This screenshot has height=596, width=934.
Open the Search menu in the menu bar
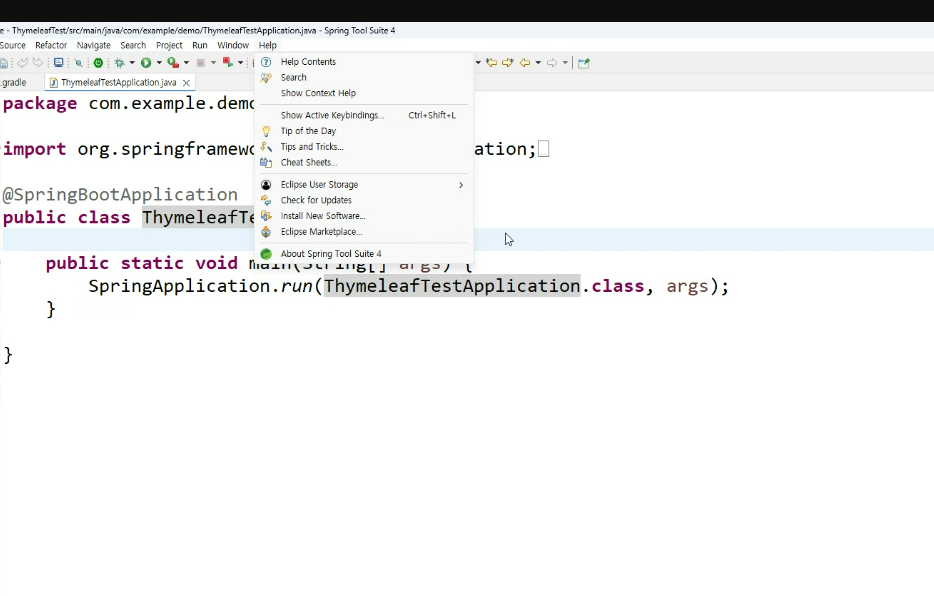pos(133,45)
